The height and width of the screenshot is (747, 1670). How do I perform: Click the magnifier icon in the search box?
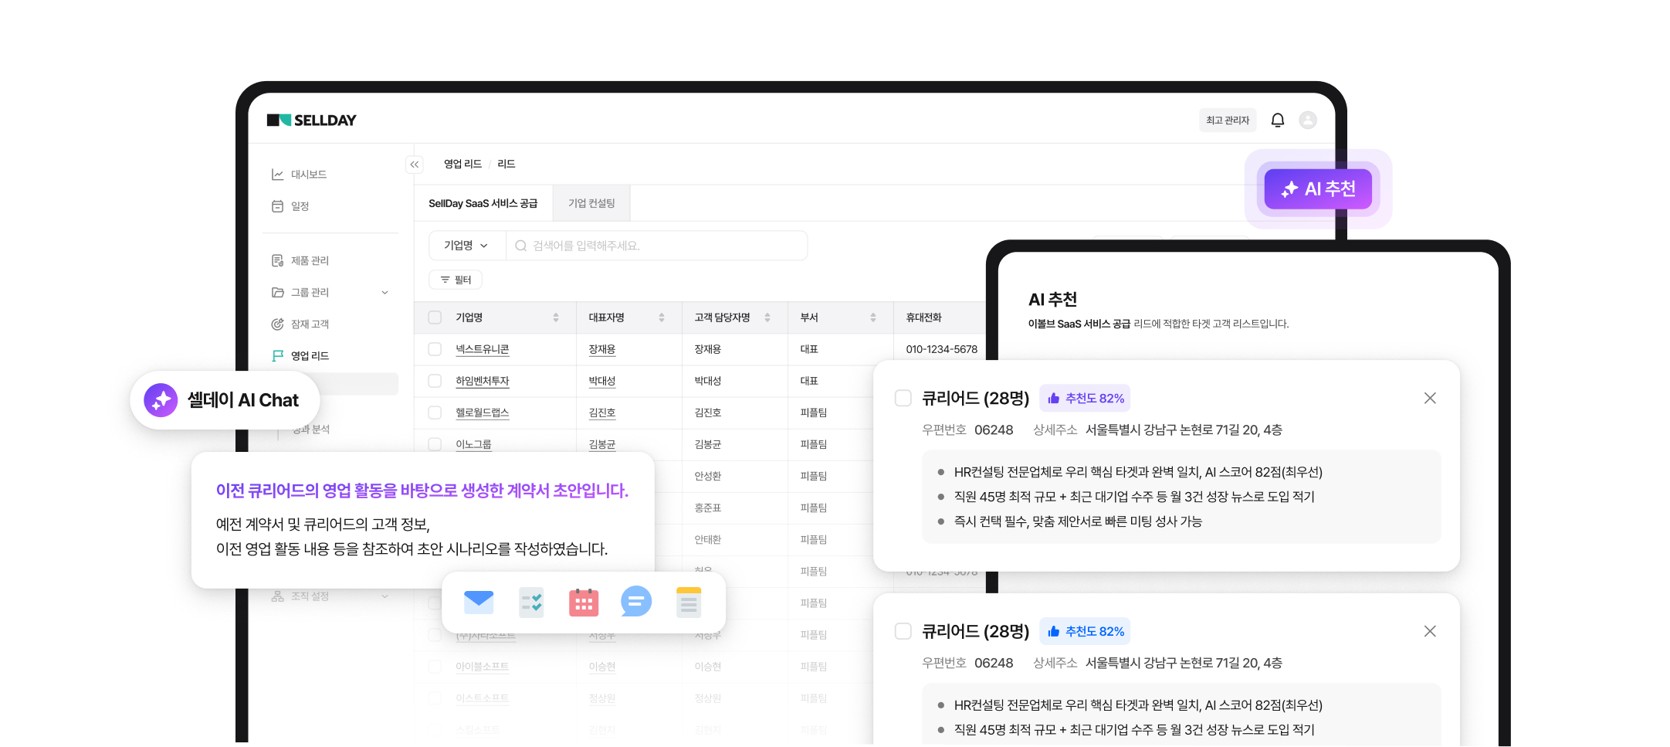521,246
